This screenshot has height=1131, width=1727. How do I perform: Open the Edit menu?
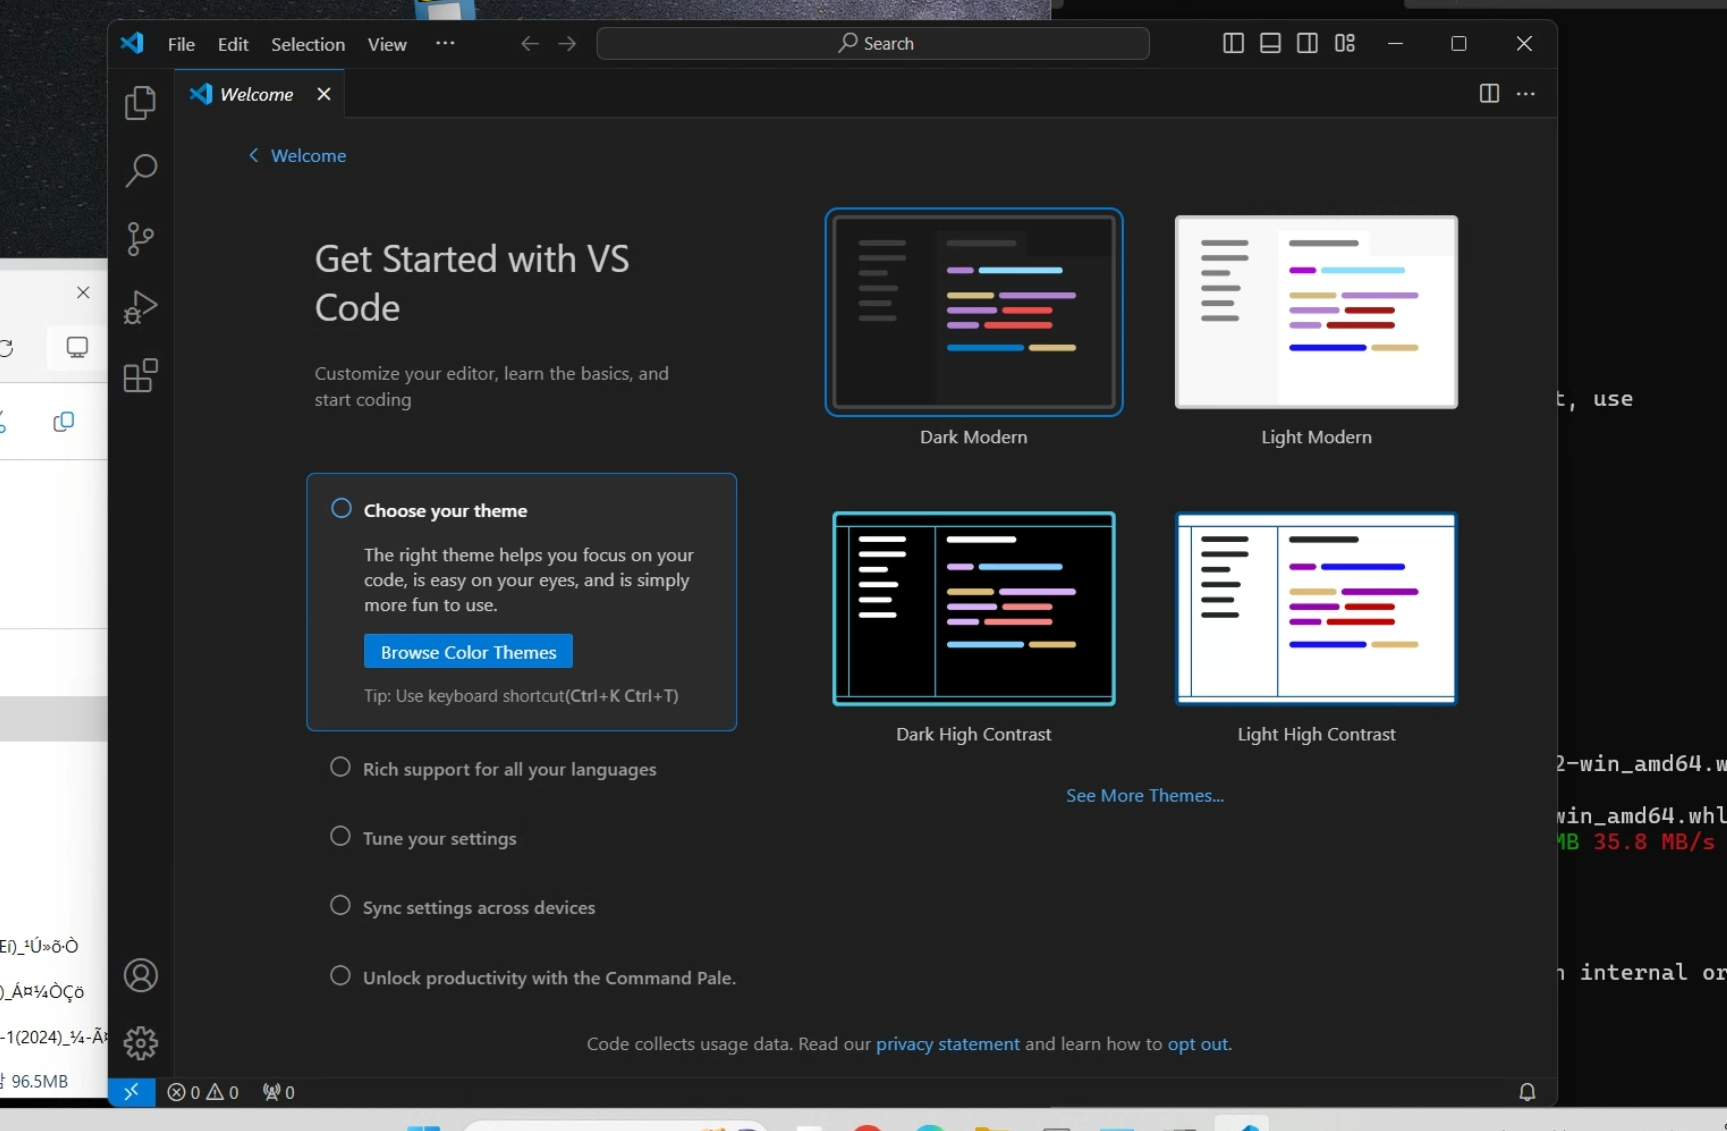(233, 44)
